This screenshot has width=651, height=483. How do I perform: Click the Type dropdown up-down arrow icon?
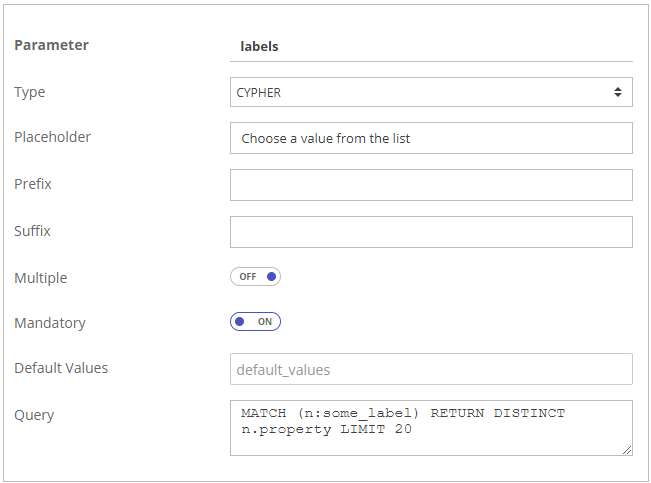[x=618, y=93]
